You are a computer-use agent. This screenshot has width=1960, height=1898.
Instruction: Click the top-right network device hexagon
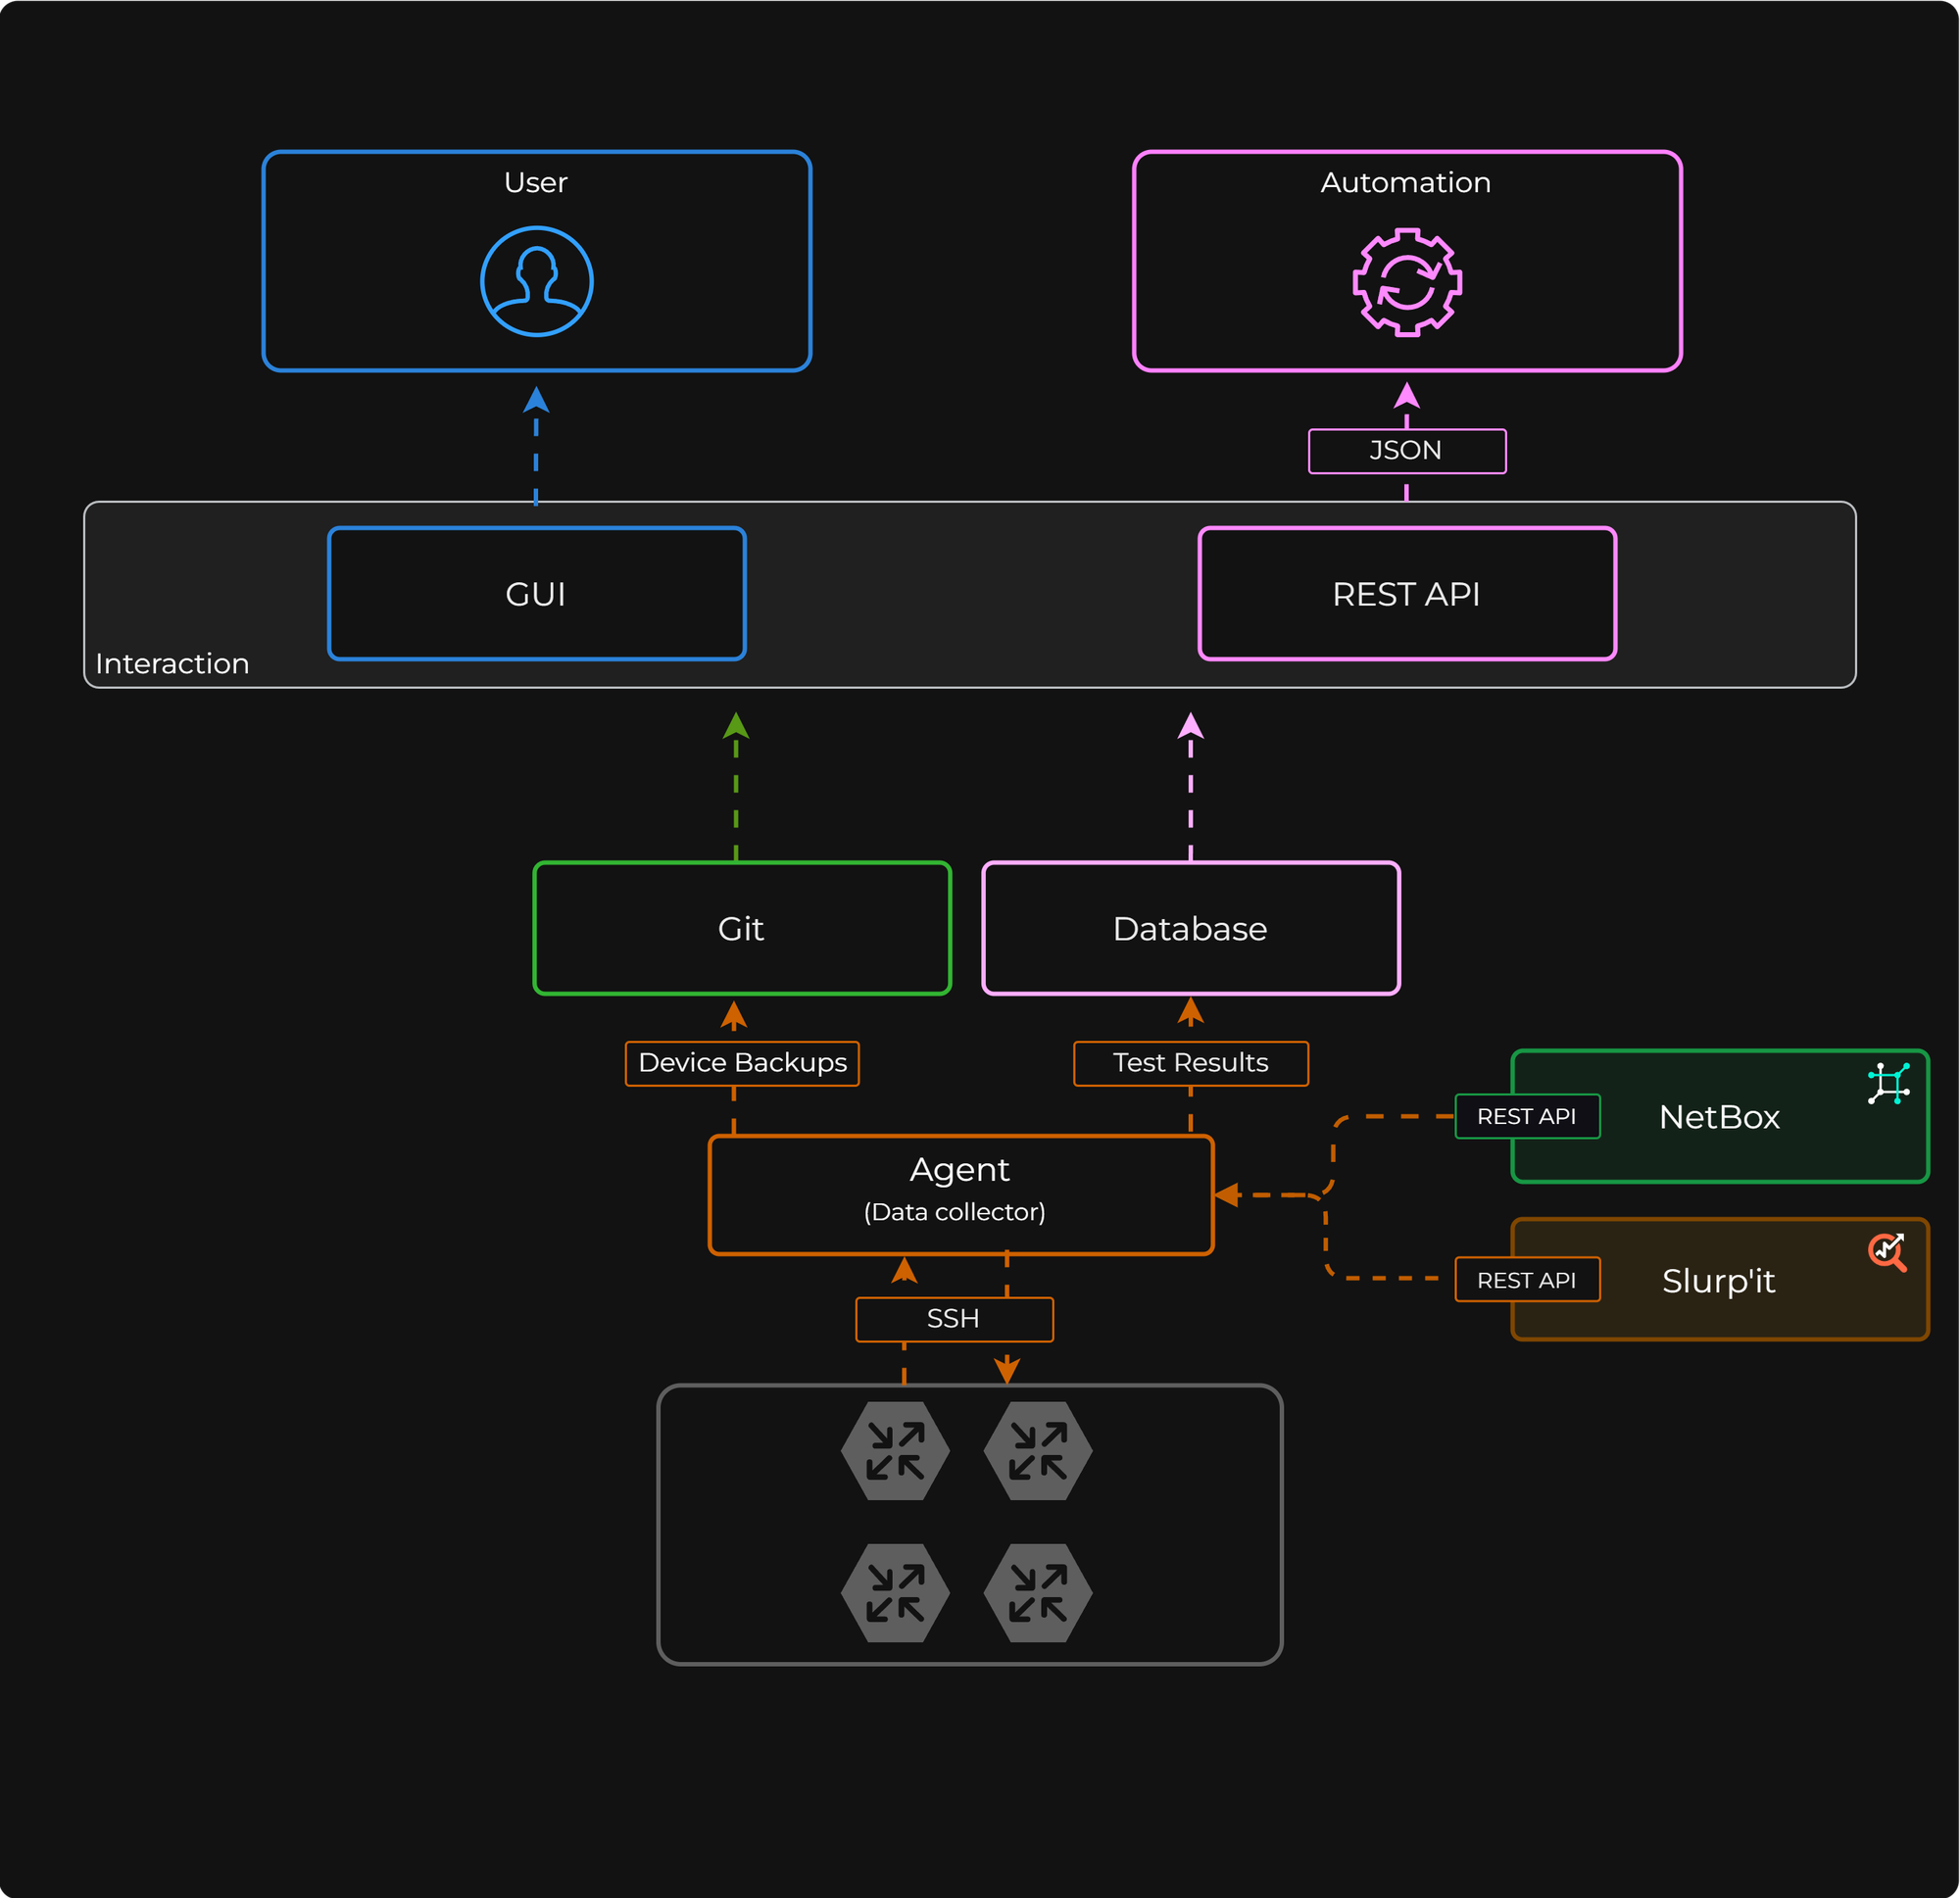pos(1038,1450)
